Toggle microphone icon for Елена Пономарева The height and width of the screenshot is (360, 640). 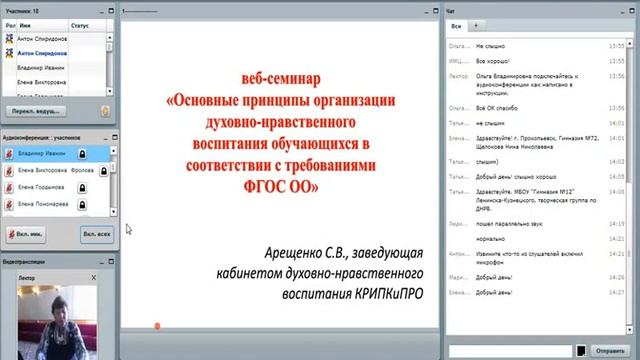[9, 204]
